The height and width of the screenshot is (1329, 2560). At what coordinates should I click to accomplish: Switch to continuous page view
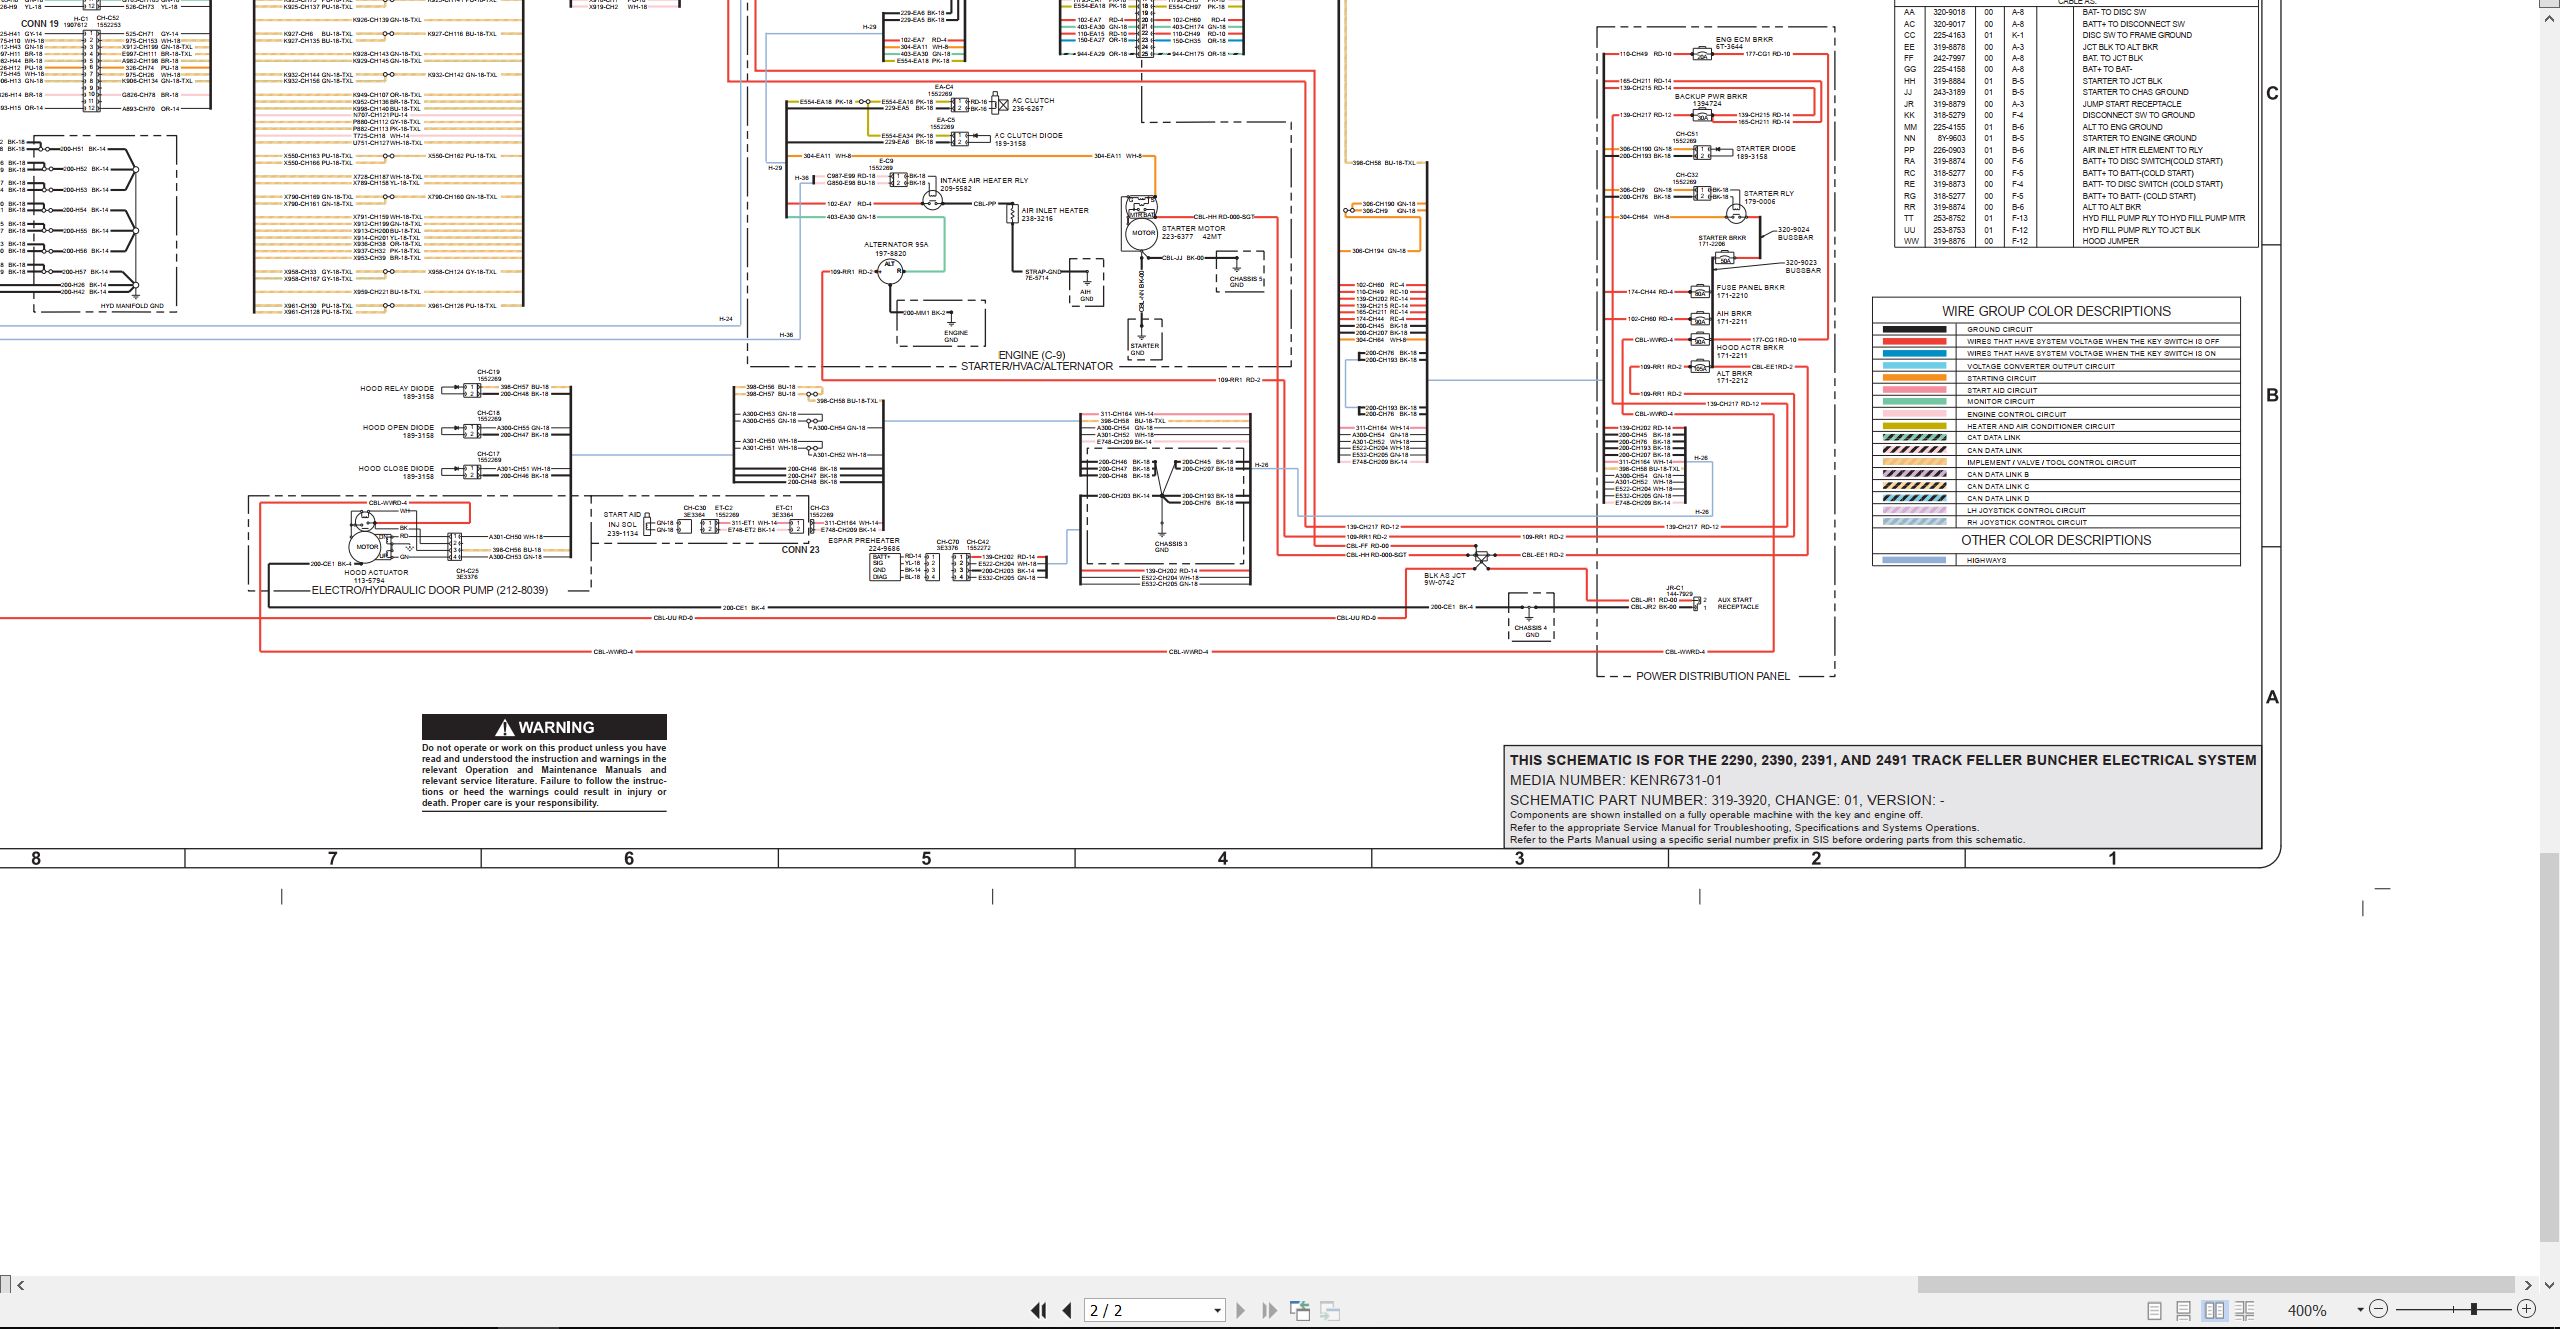(2184, 1310)
